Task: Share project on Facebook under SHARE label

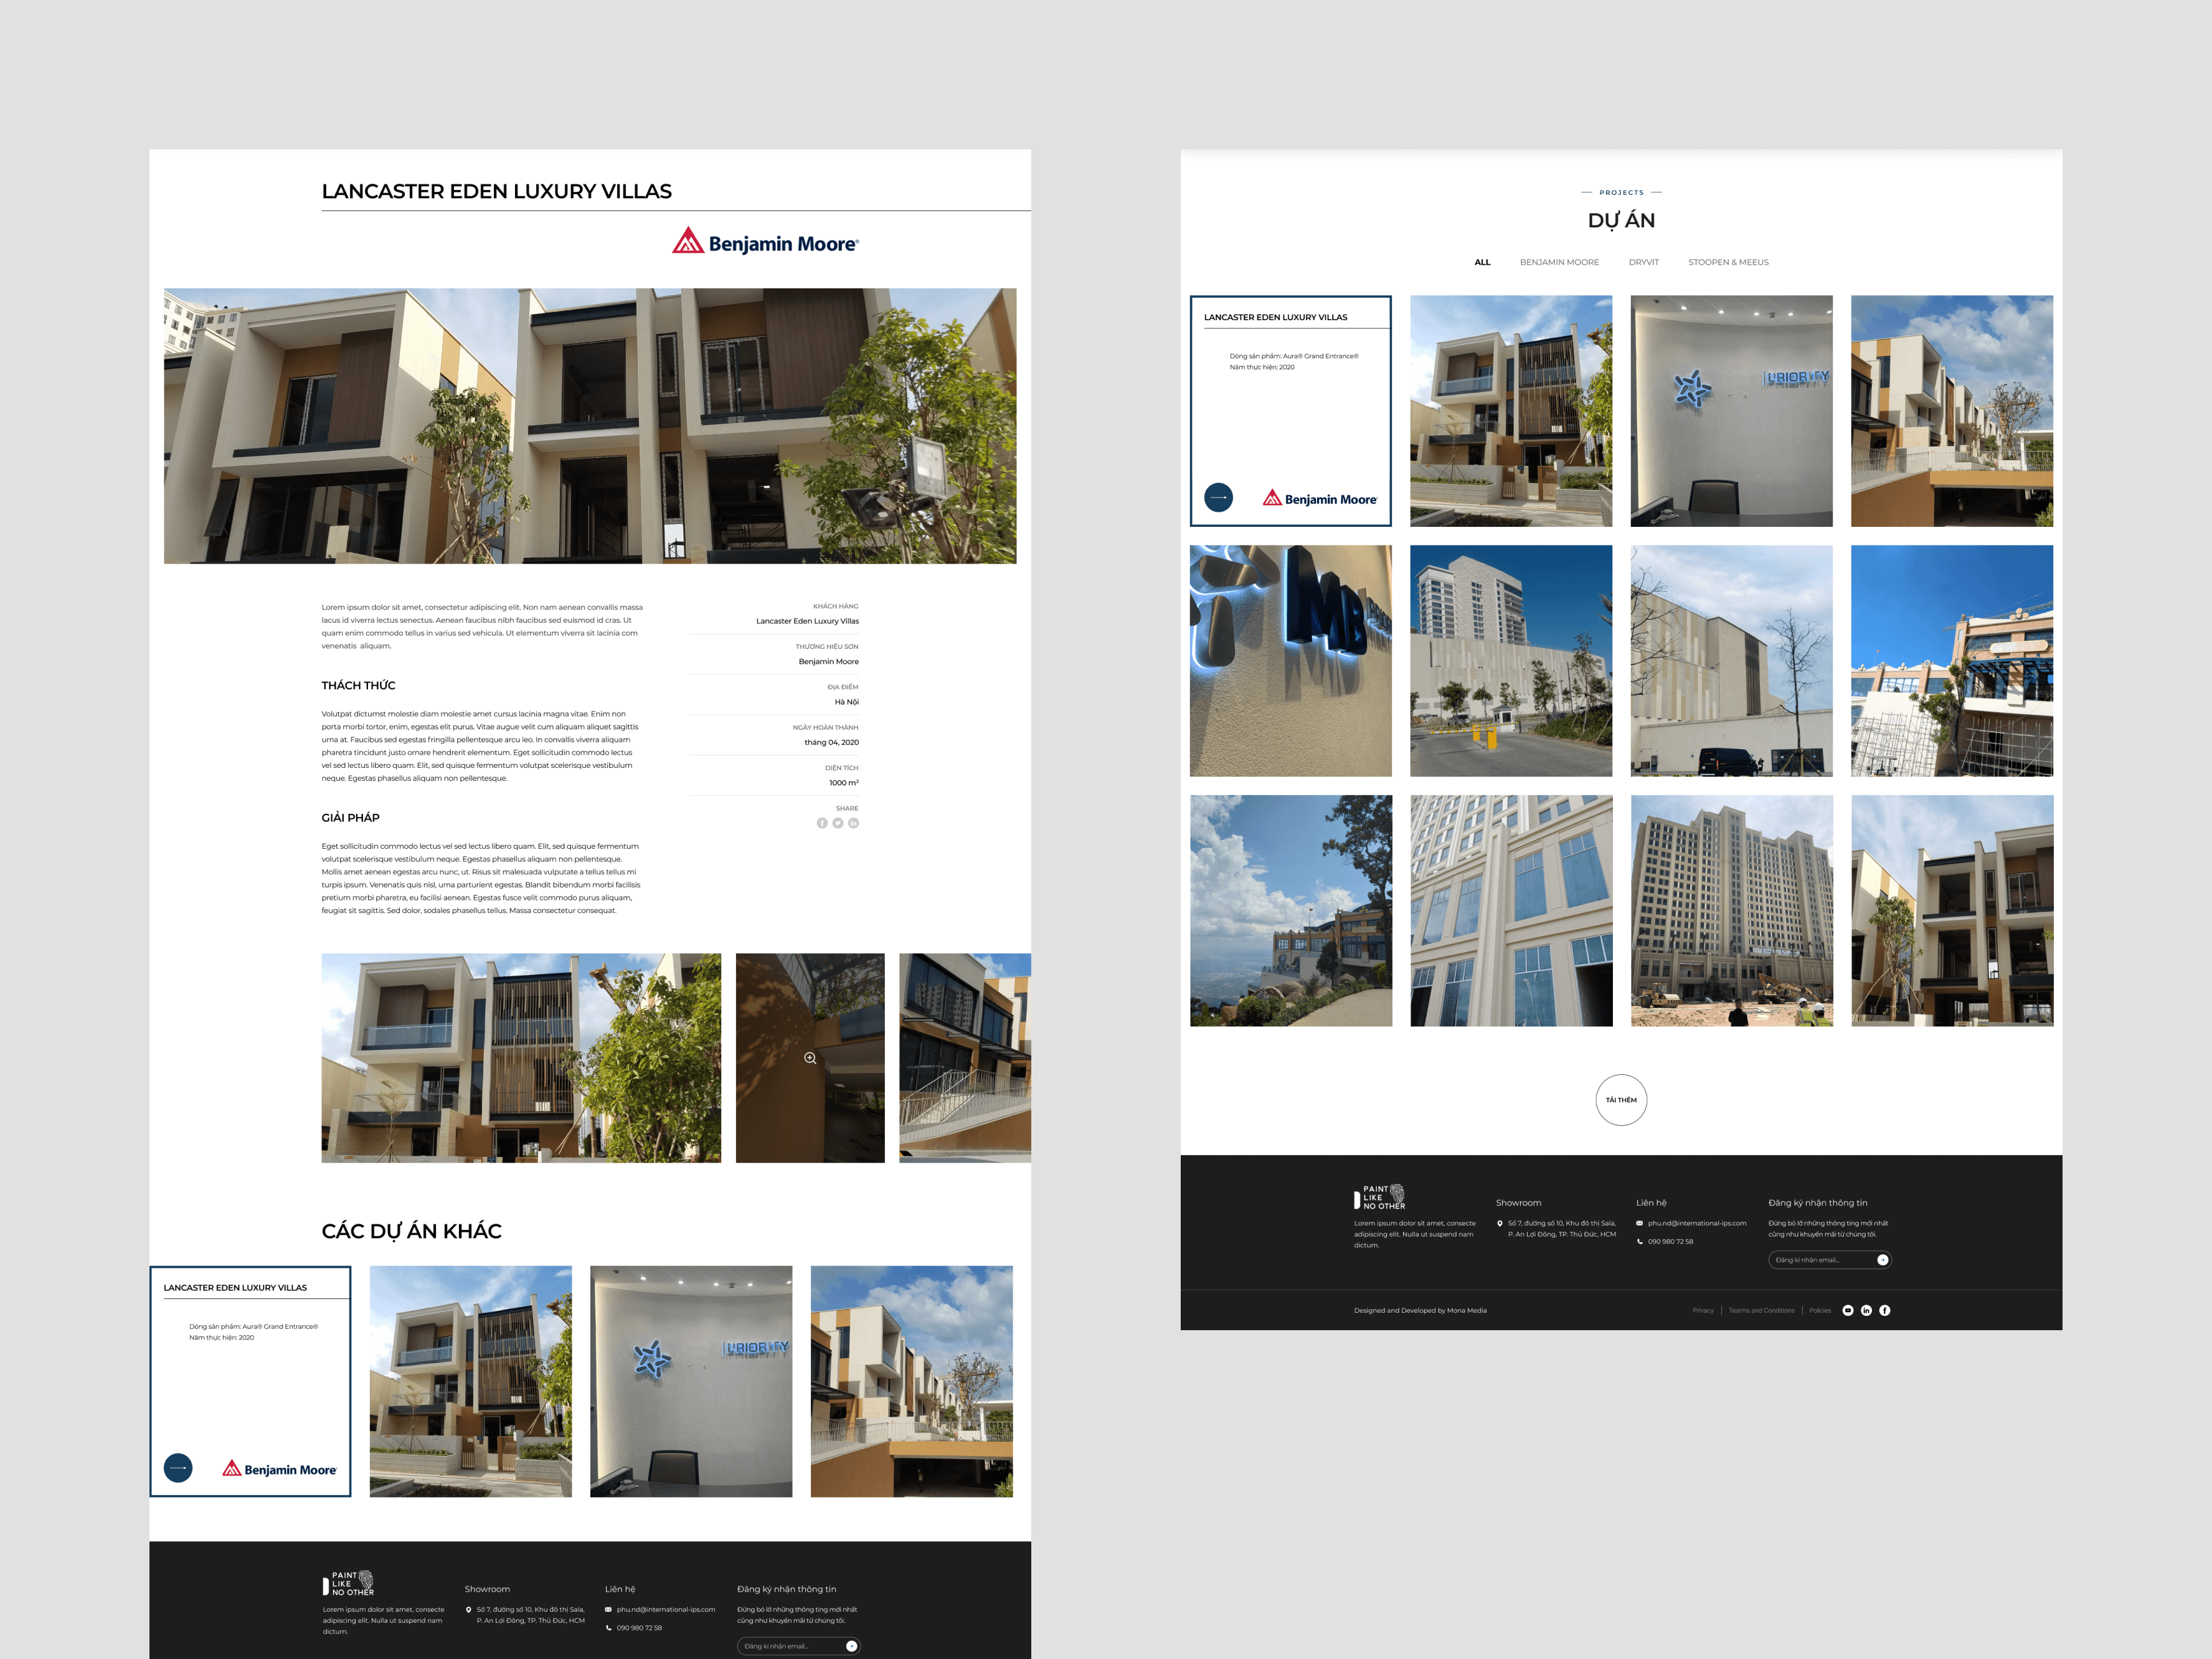Action: [x=822, y=823]
